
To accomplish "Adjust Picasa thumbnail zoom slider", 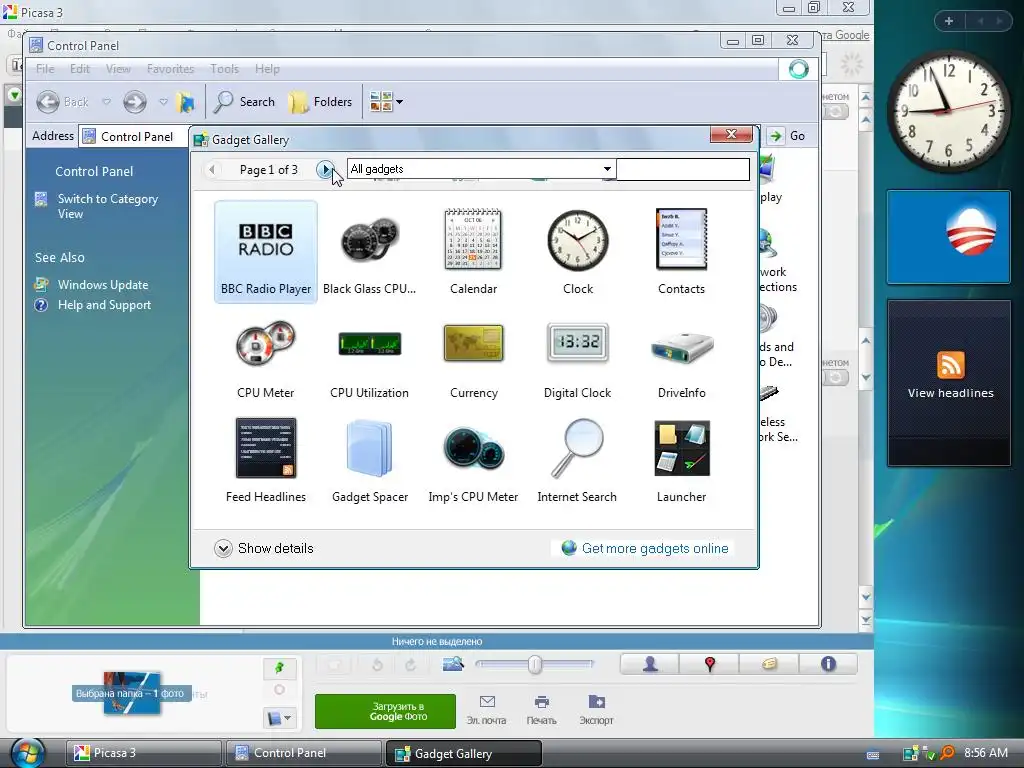I will tap(535, 664).
